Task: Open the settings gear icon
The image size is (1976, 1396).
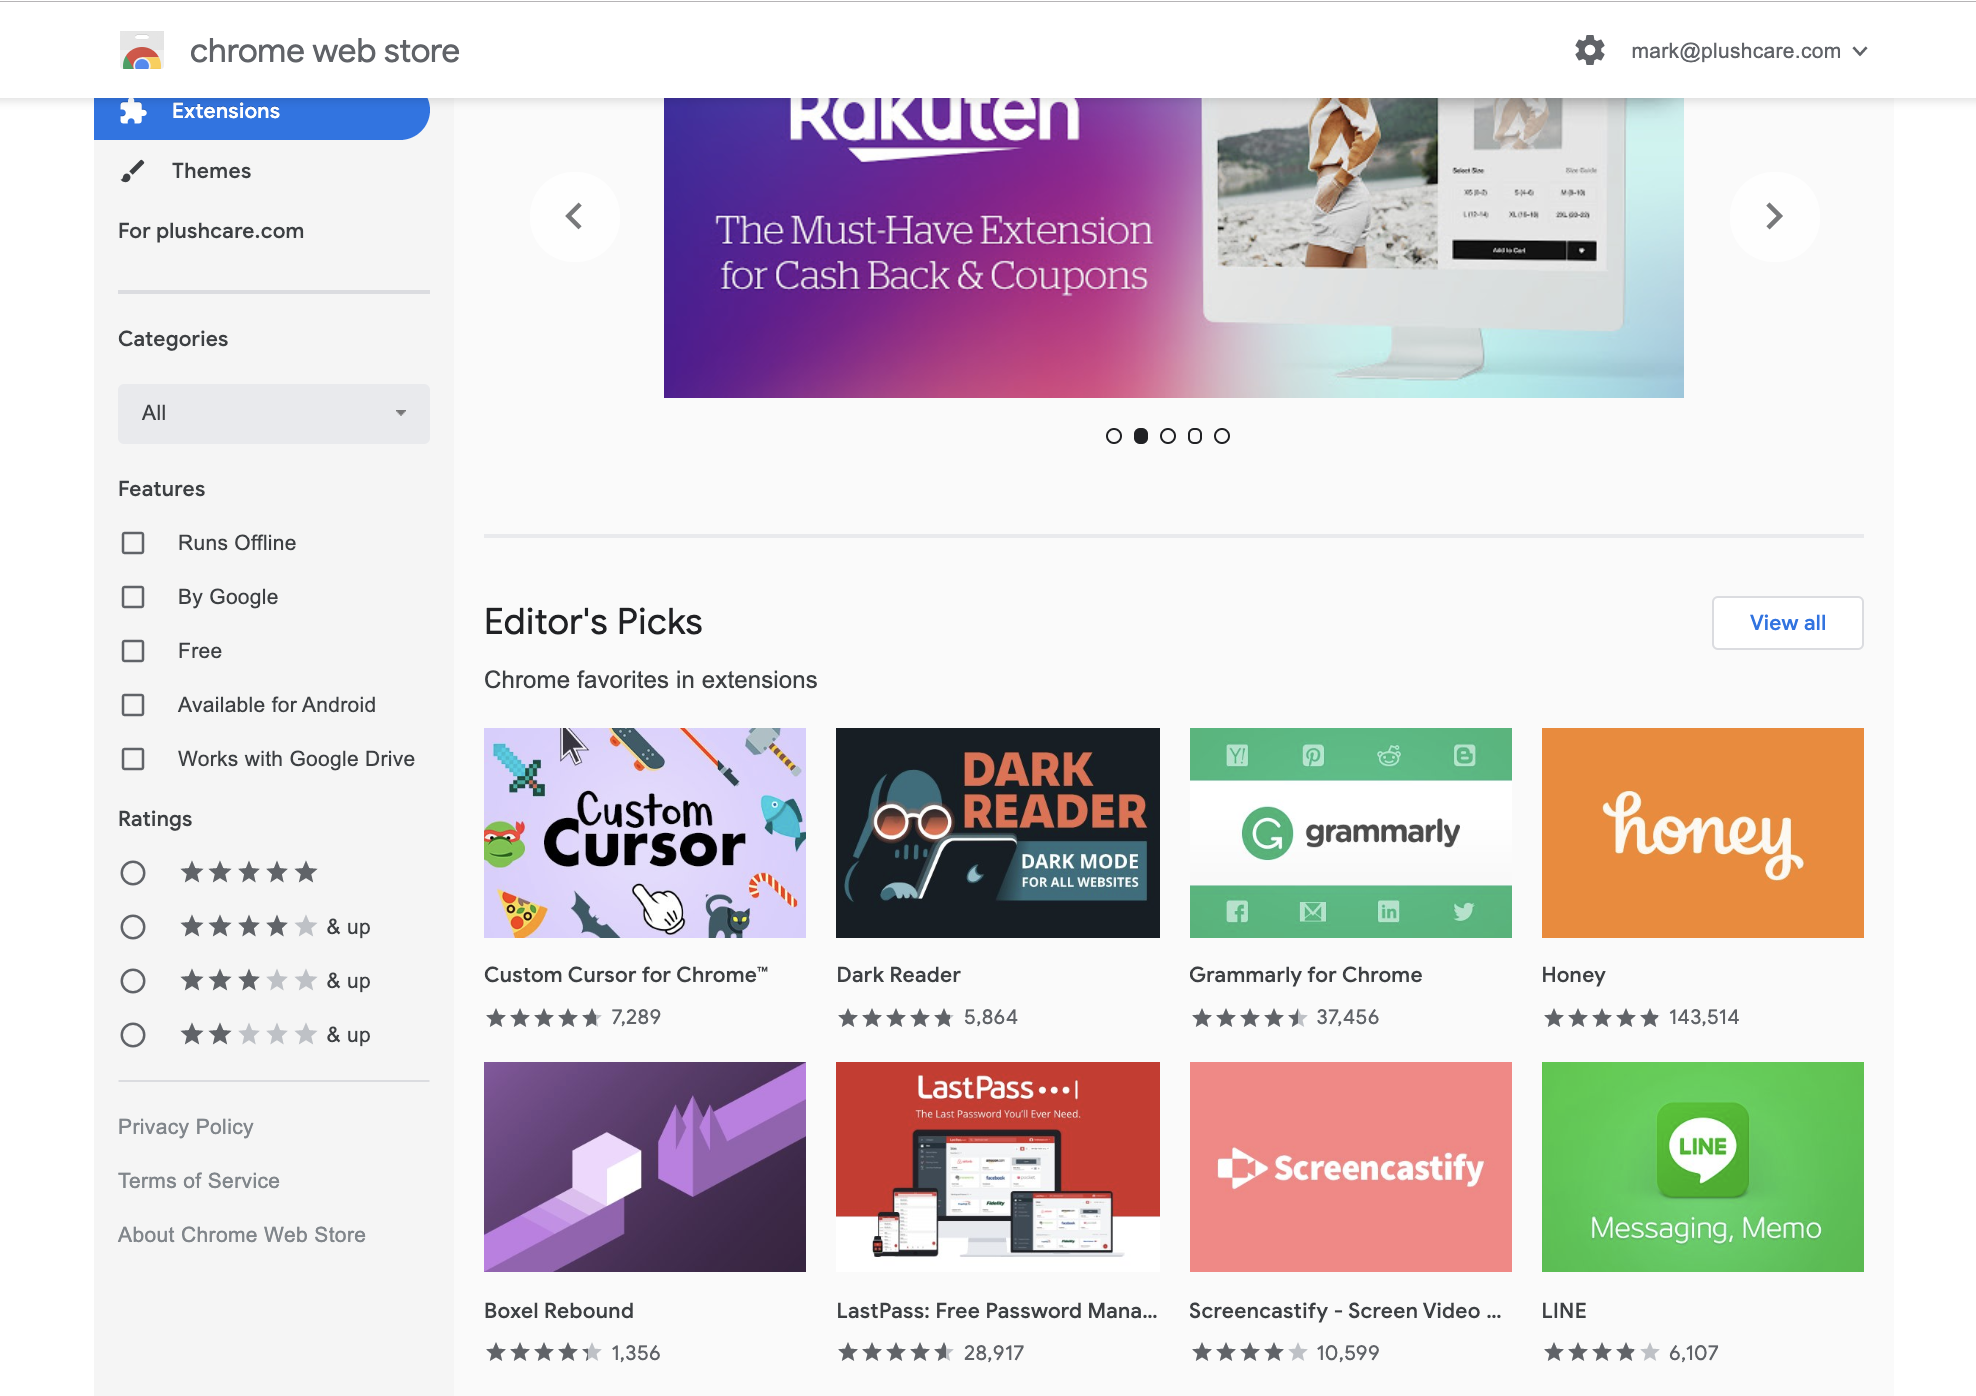Action: tap(1588, 50)
